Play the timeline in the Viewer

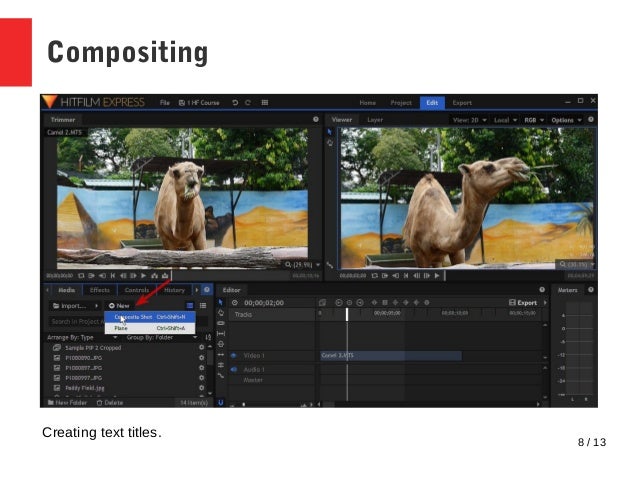point(437,276)
